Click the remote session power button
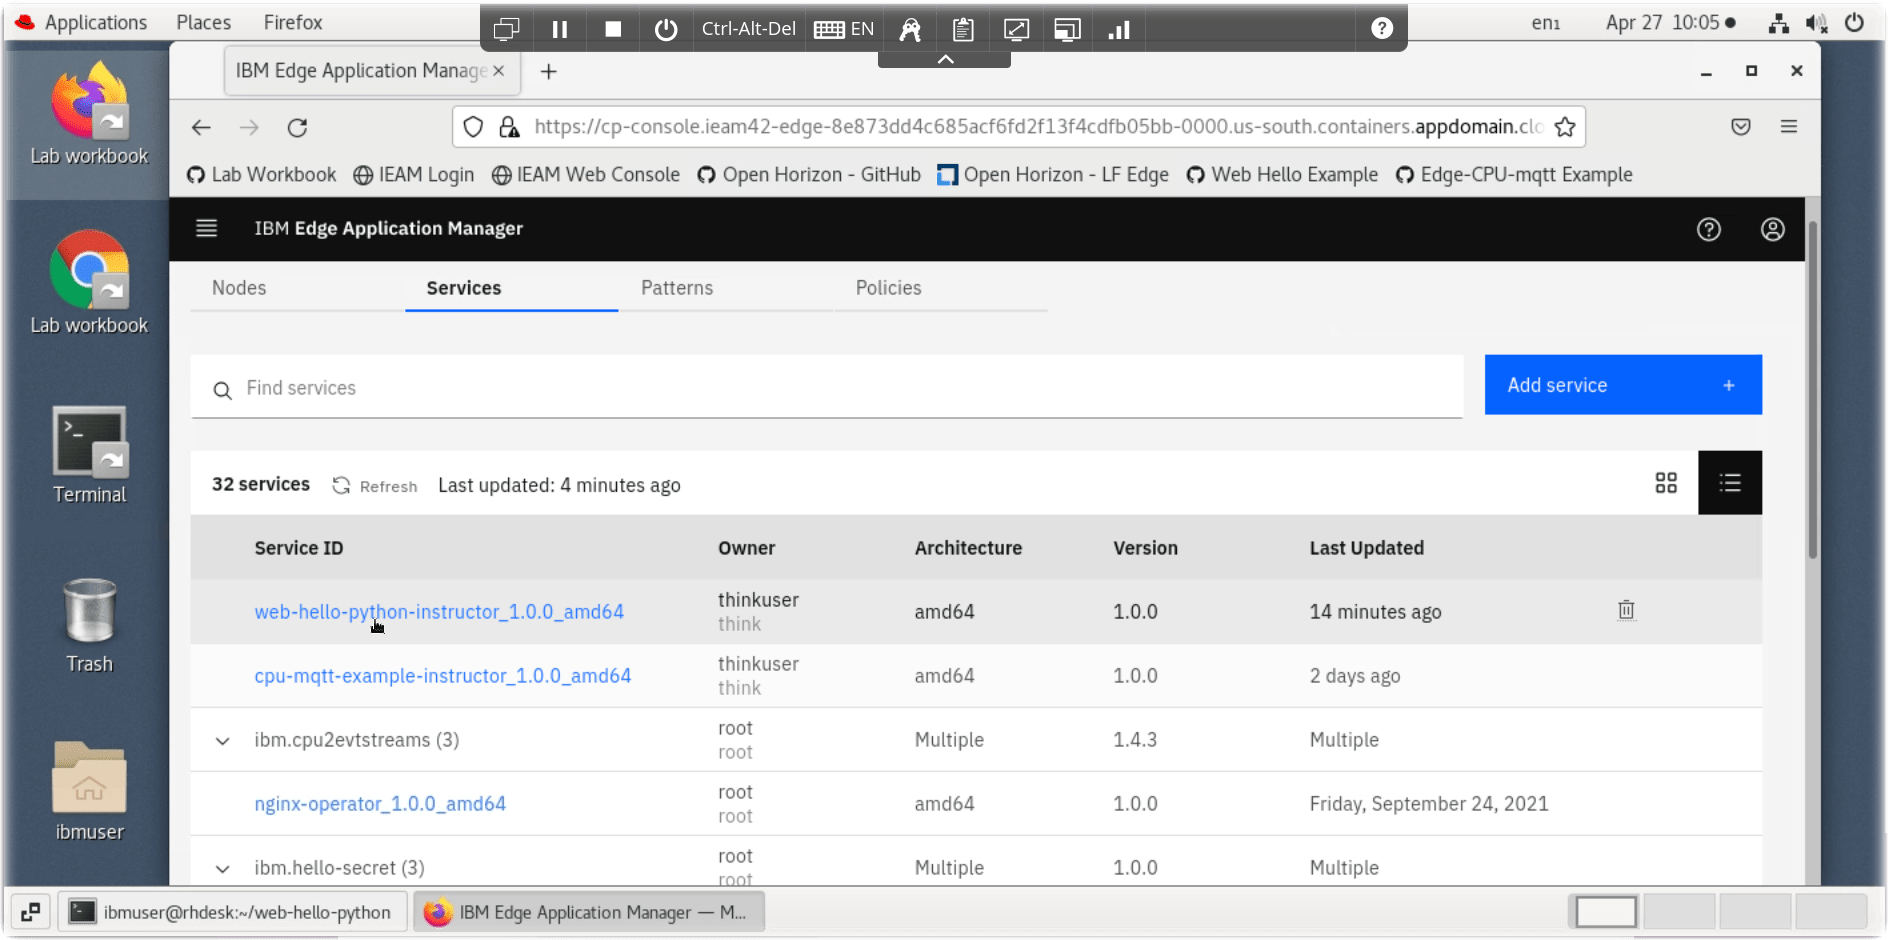The width and height of the screenshot is (1888, 940). (666, 29)
